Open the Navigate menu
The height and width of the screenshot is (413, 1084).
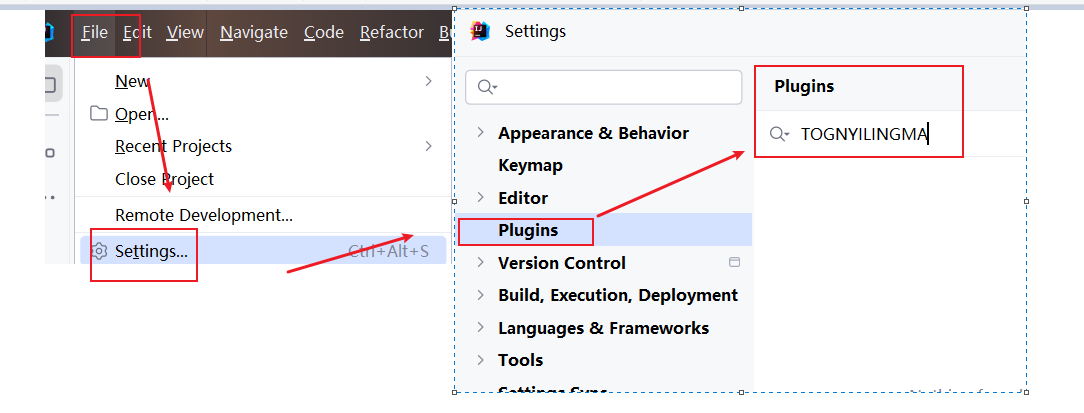tap(254, 32)
